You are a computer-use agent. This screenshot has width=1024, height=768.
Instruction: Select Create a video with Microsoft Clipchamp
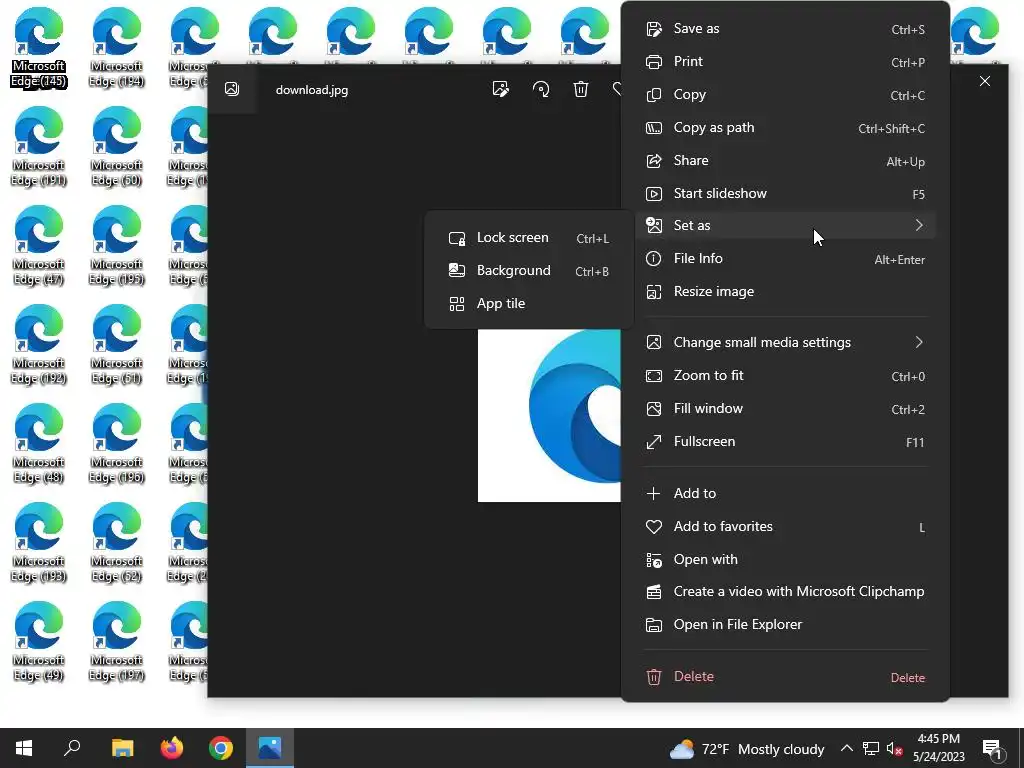click(785, 592)
